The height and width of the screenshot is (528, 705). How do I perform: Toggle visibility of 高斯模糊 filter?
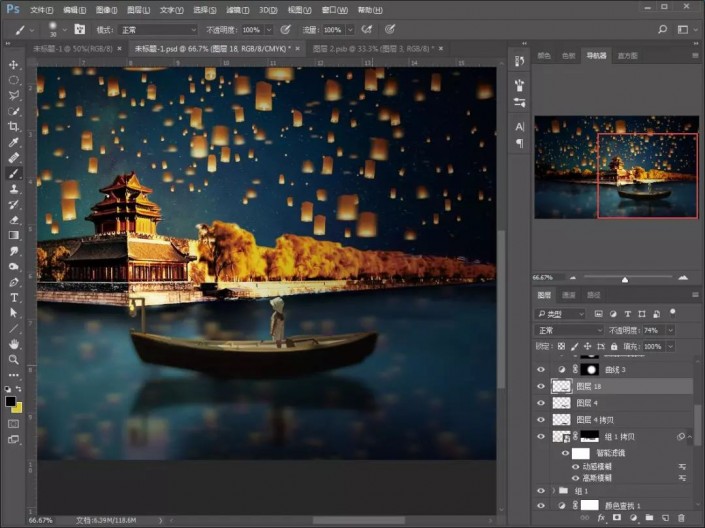pyautogui.click(x=575, y=478)
